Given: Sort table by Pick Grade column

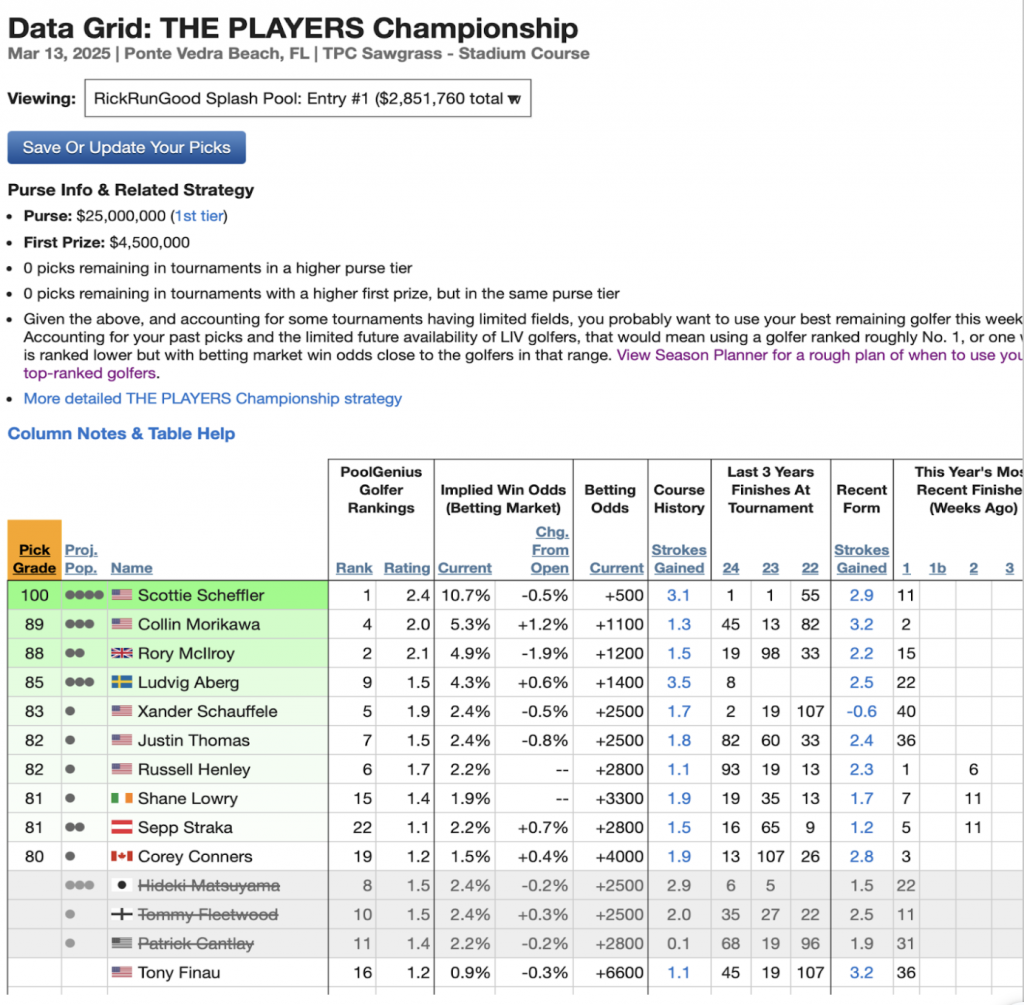Looking at the screenshot, I should pyautogui.click(x=34, y=559).
